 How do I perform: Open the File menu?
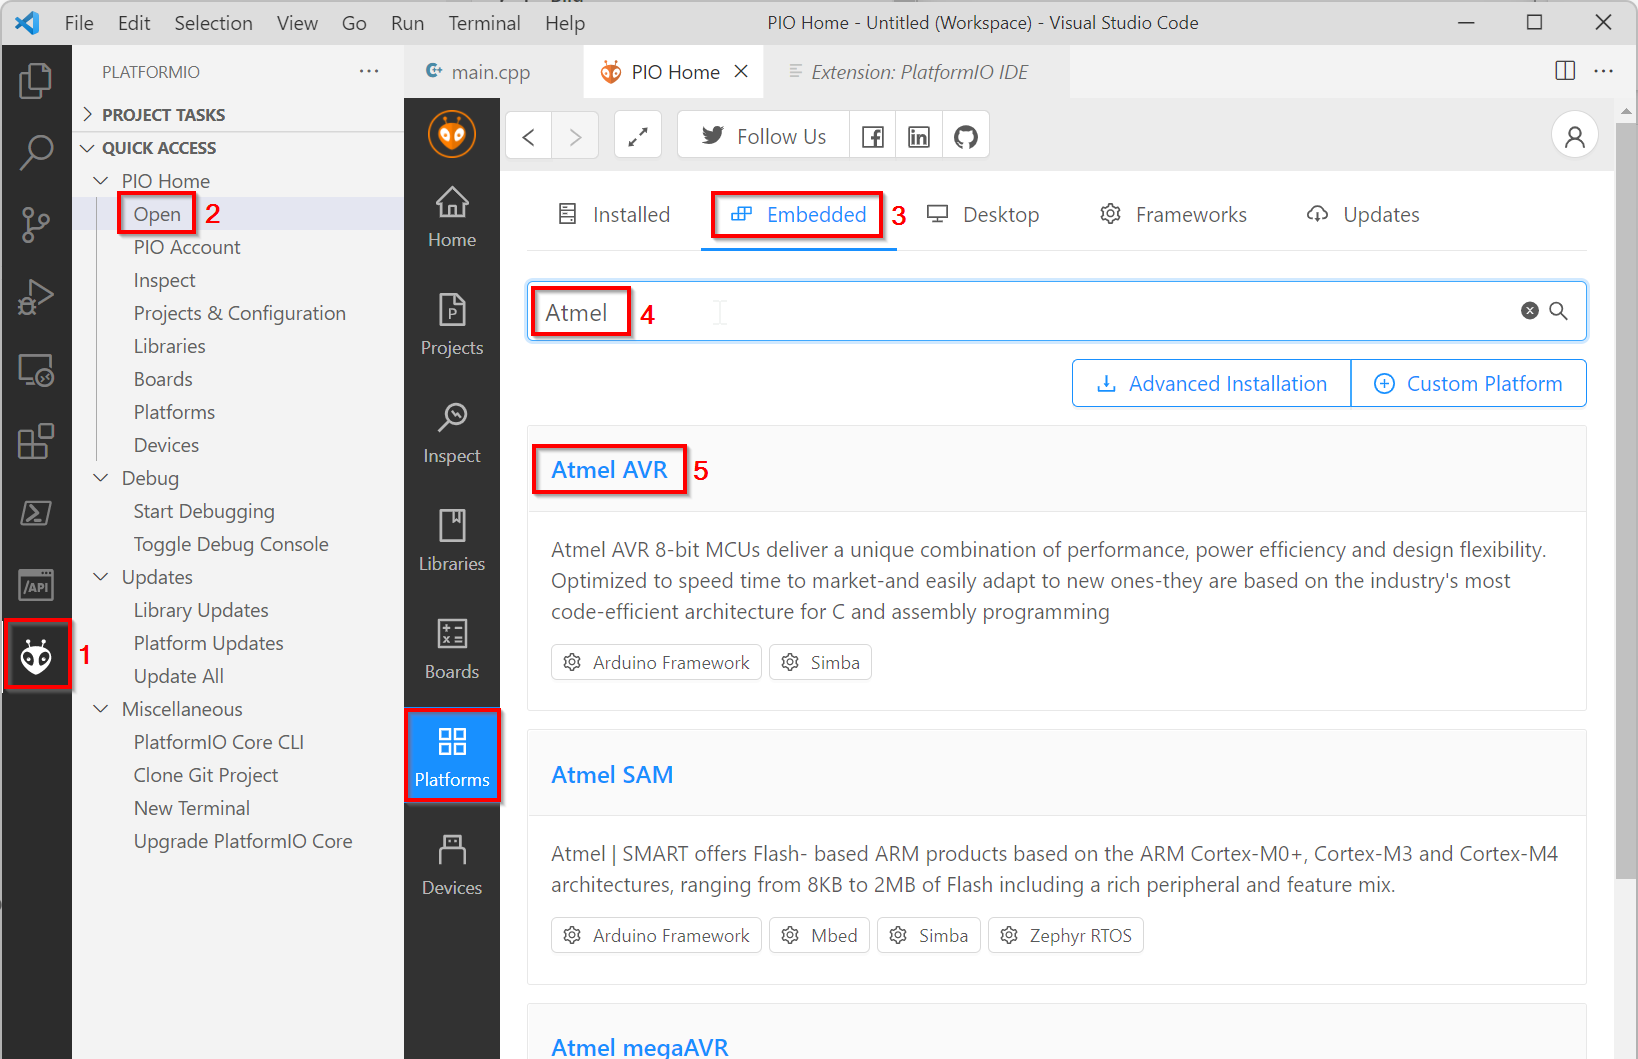[79, 23]
